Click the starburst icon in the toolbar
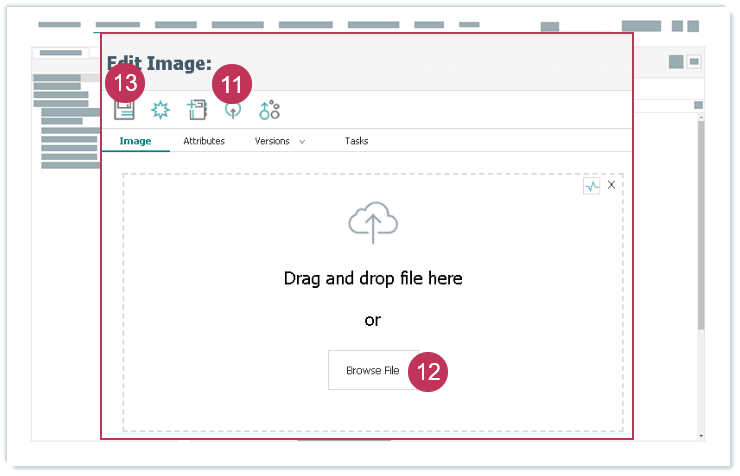Image resolution: width=740 pixels, height=476 pixels. (160, 110)
